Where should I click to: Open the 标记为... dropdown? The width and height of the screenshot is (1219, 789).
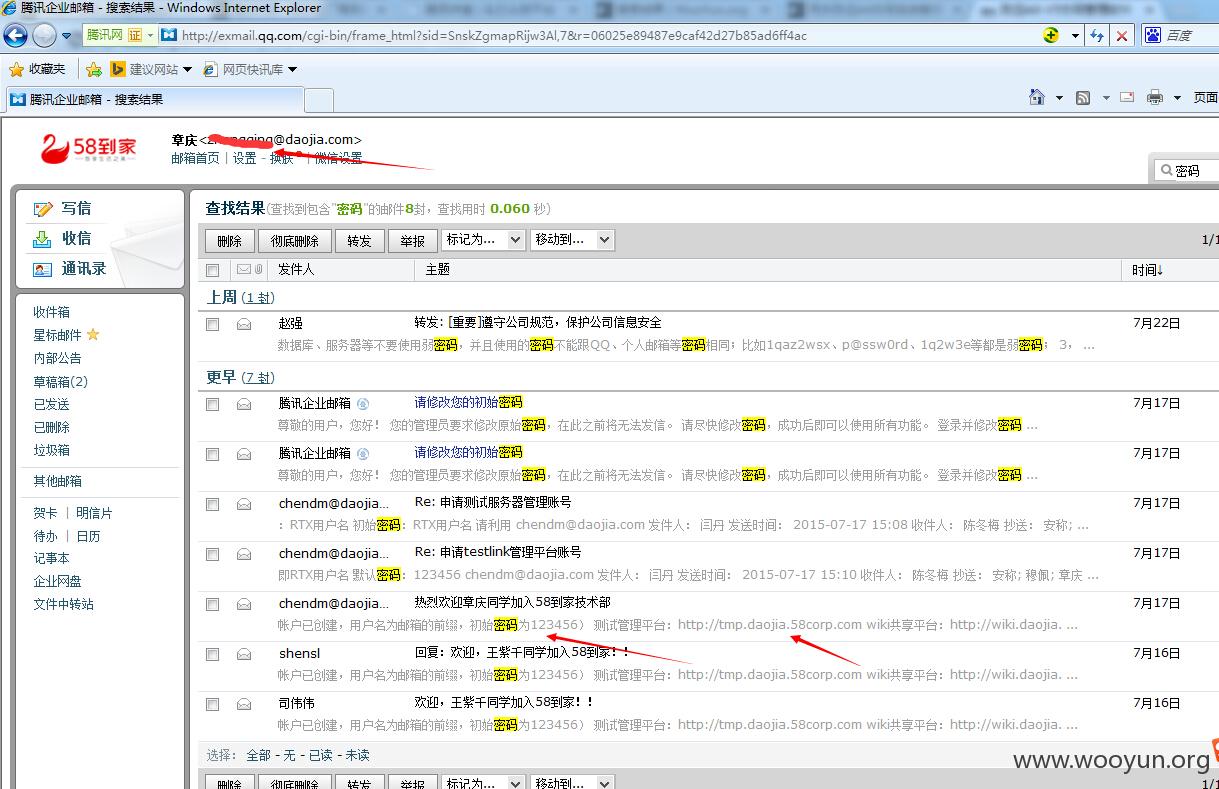coord(483,240)
